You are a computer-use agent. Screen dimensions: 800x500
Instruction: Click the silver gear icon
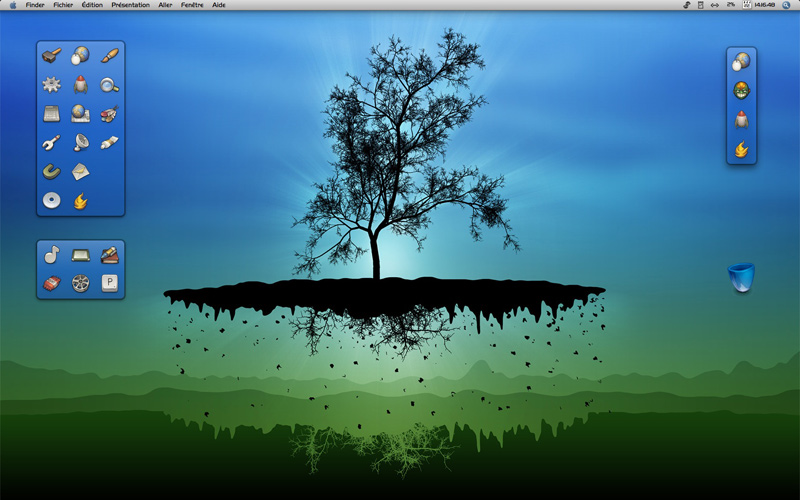52,84
